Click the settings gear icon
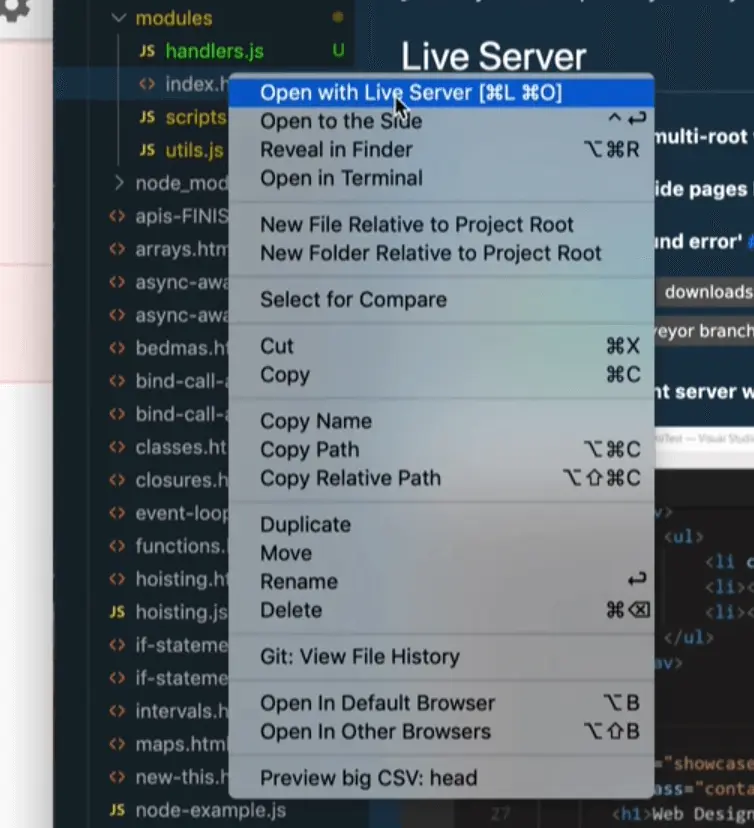This screenshot has width=754, height=828. tap(14, 10)
